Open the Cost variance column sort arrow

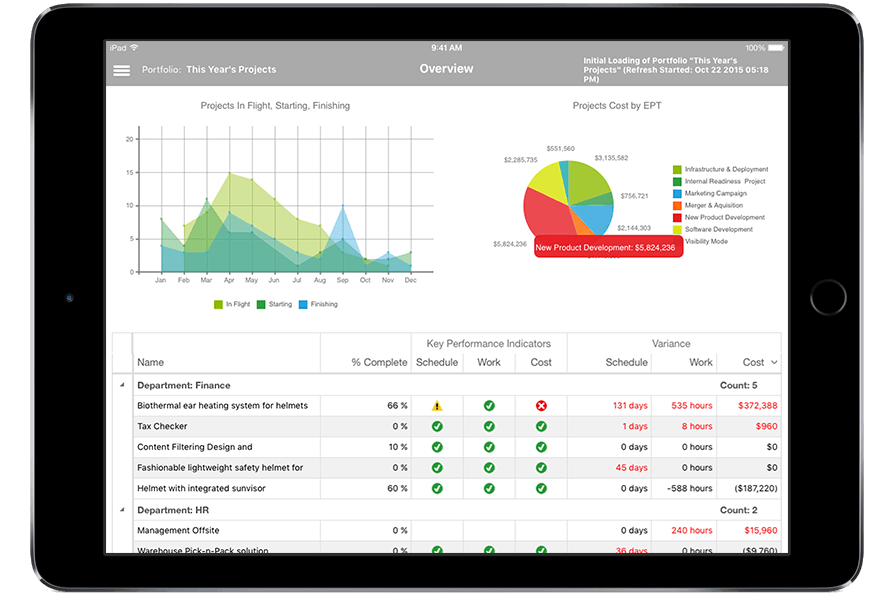[774, 362]
